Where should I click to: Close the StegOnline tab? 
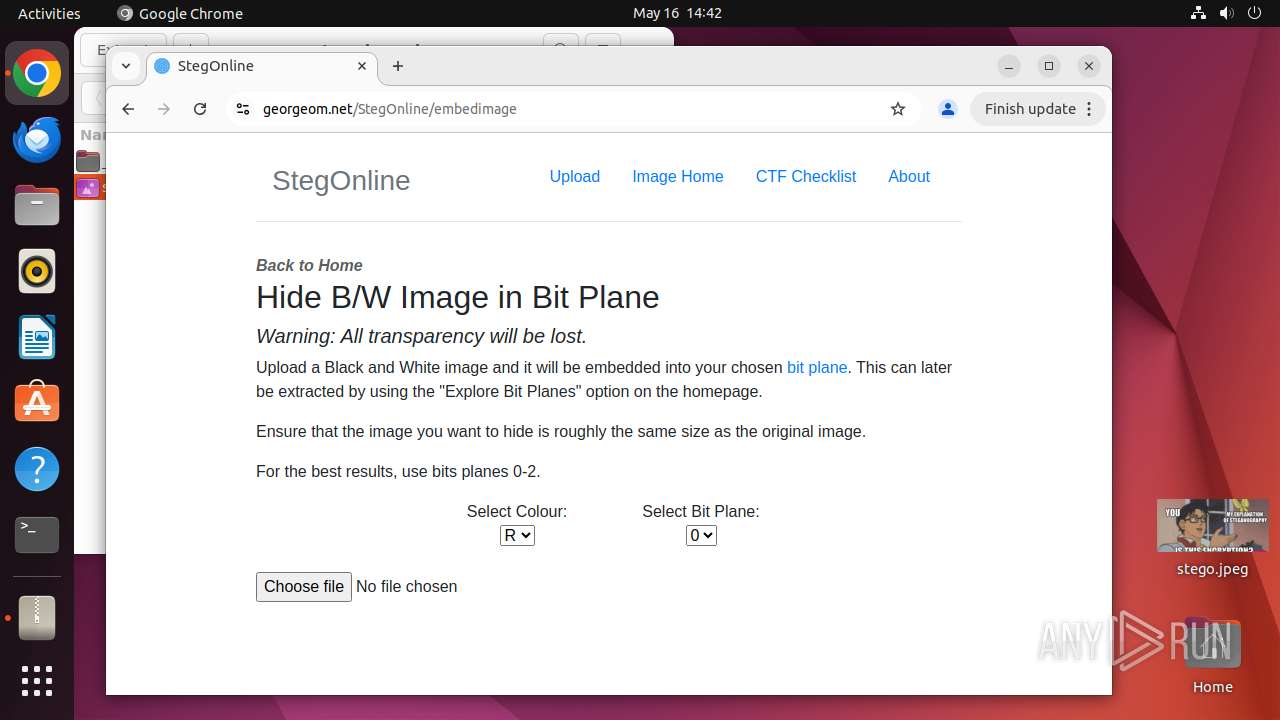pos(363,66)
